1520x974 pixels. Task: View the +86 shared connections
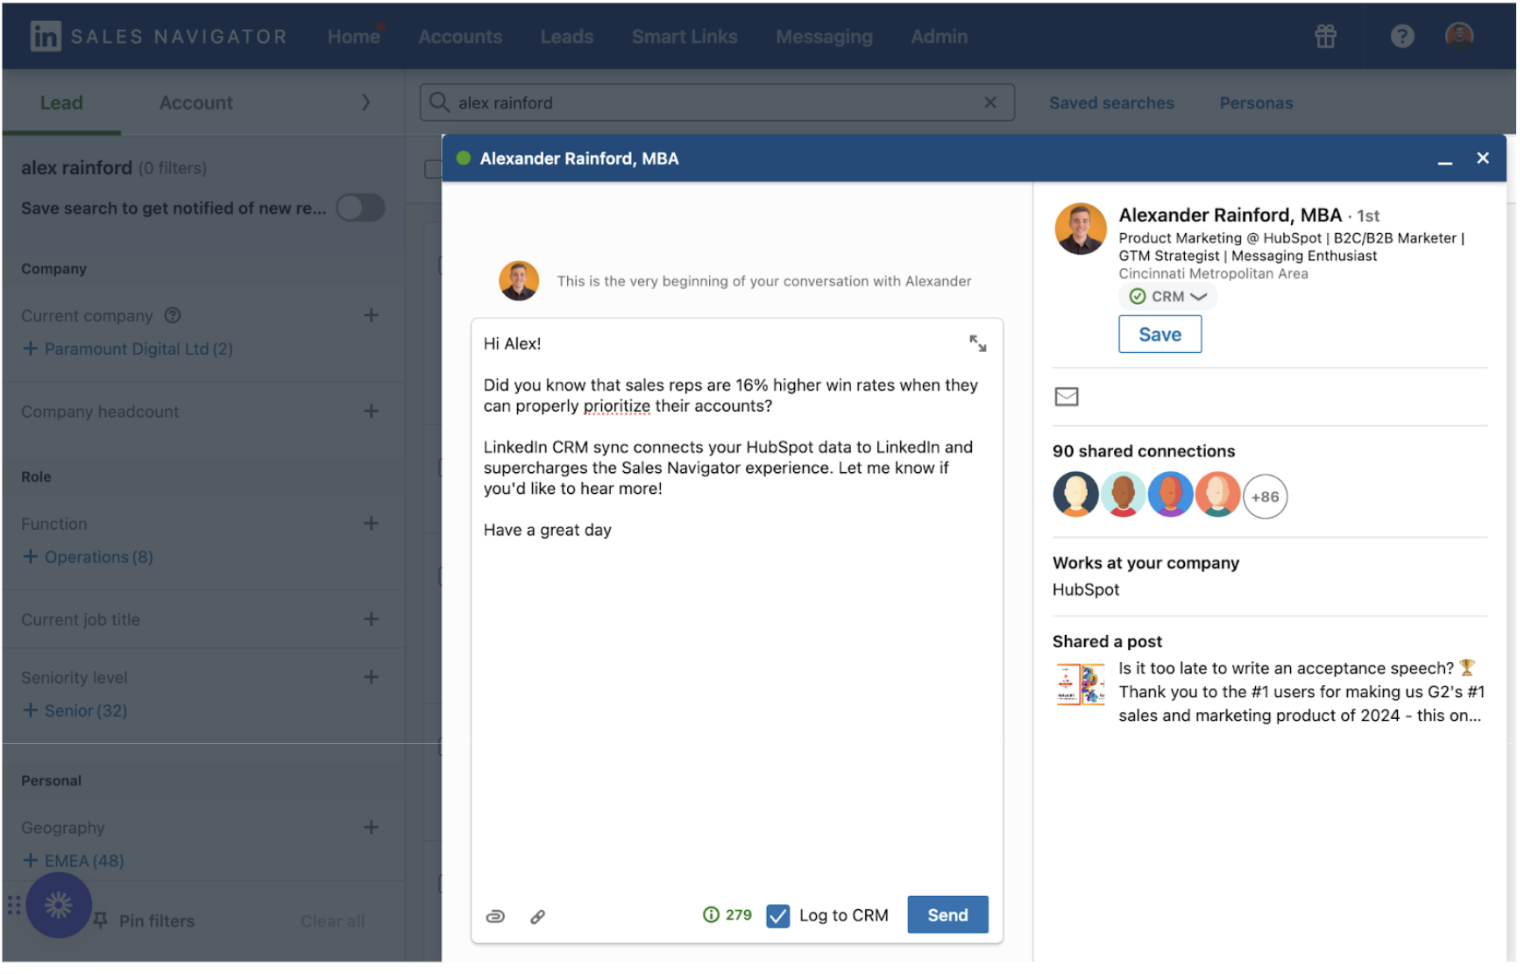click(x=1265, y=497)
